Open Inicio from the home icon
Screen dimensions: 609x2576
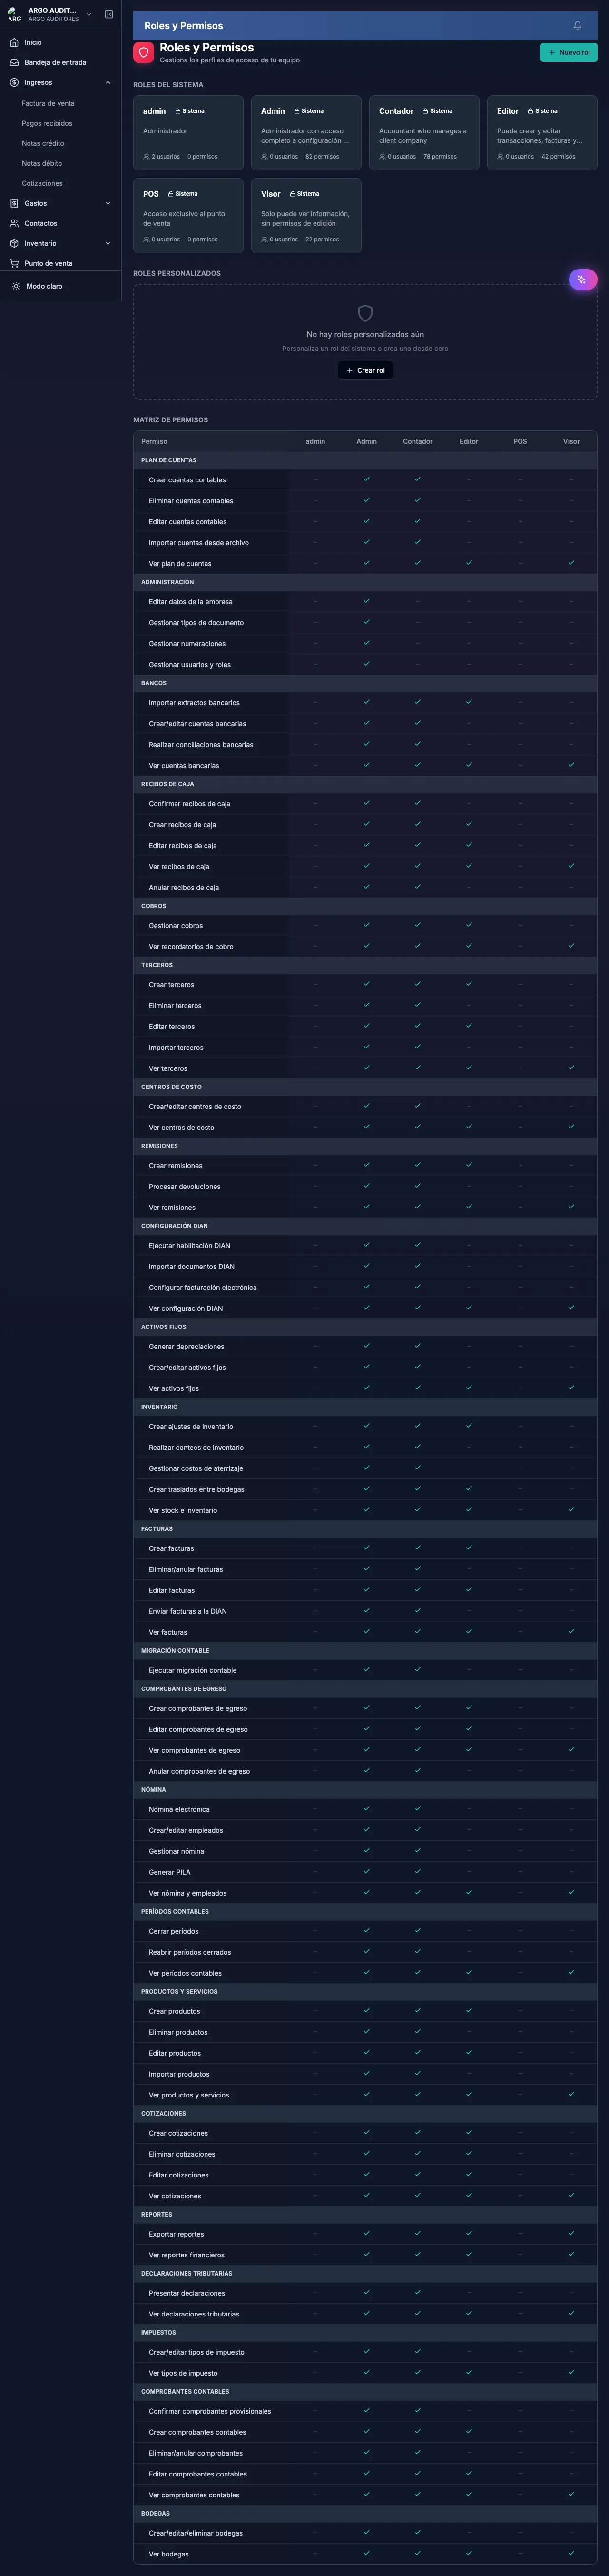[14, 43]
